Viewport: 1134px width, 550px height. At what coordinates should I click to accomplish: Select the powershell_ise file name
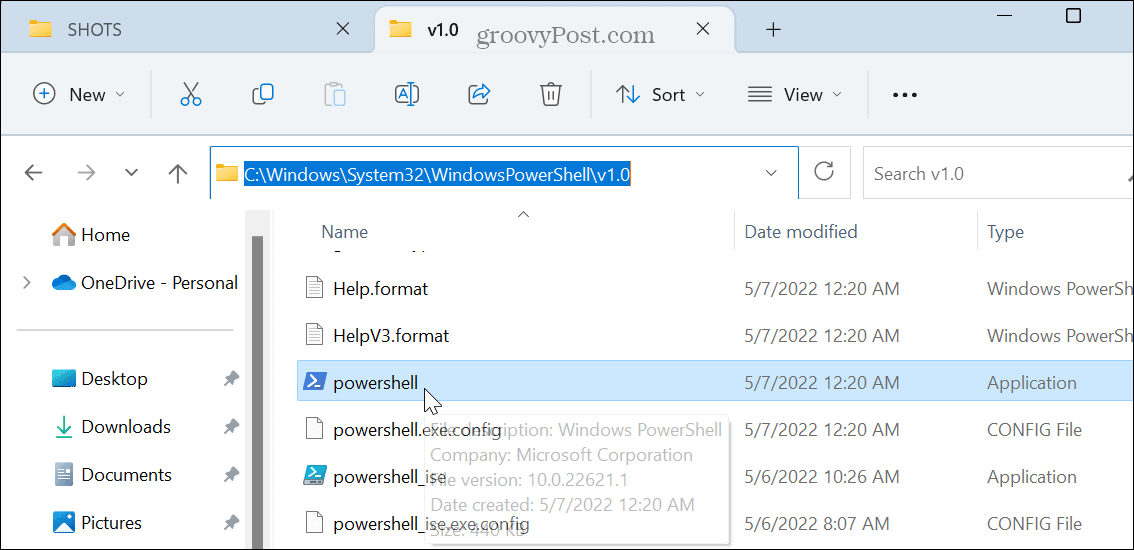pos(389,477)
